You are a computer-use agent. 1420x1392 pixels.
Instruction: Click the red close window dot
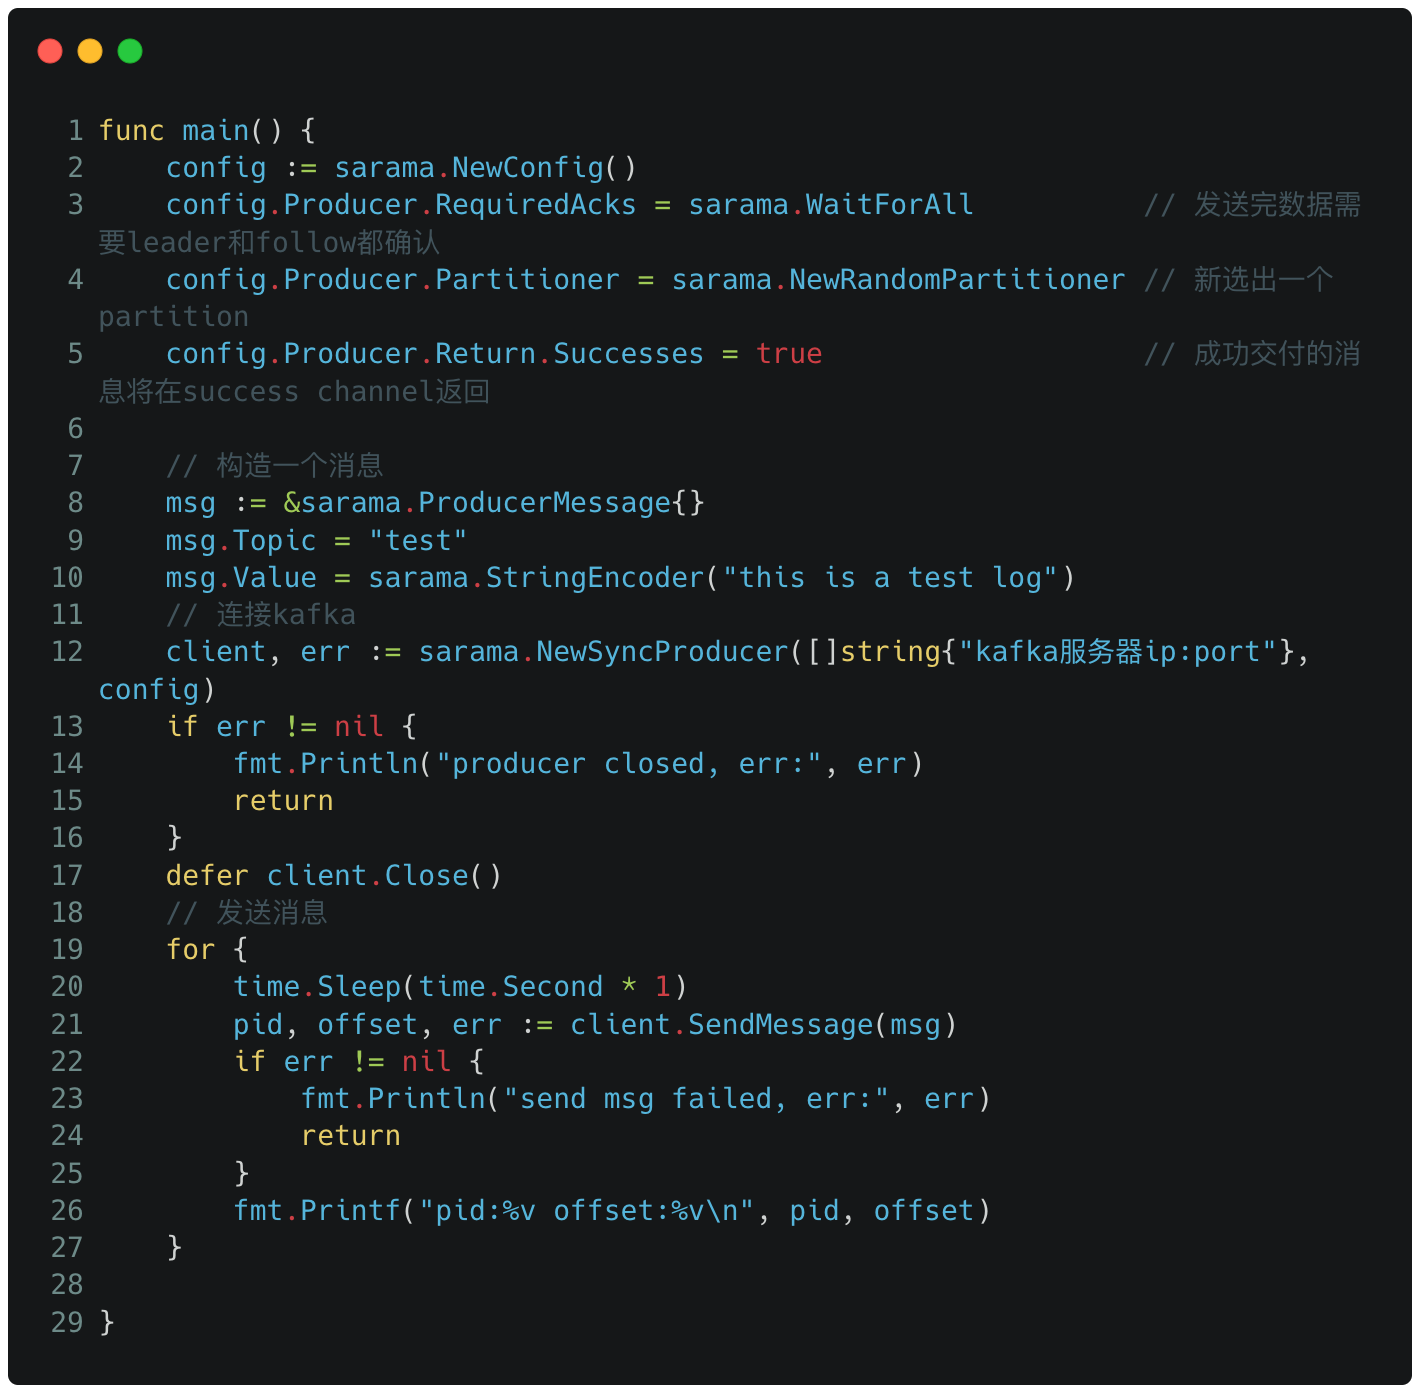tap(50, 51)
